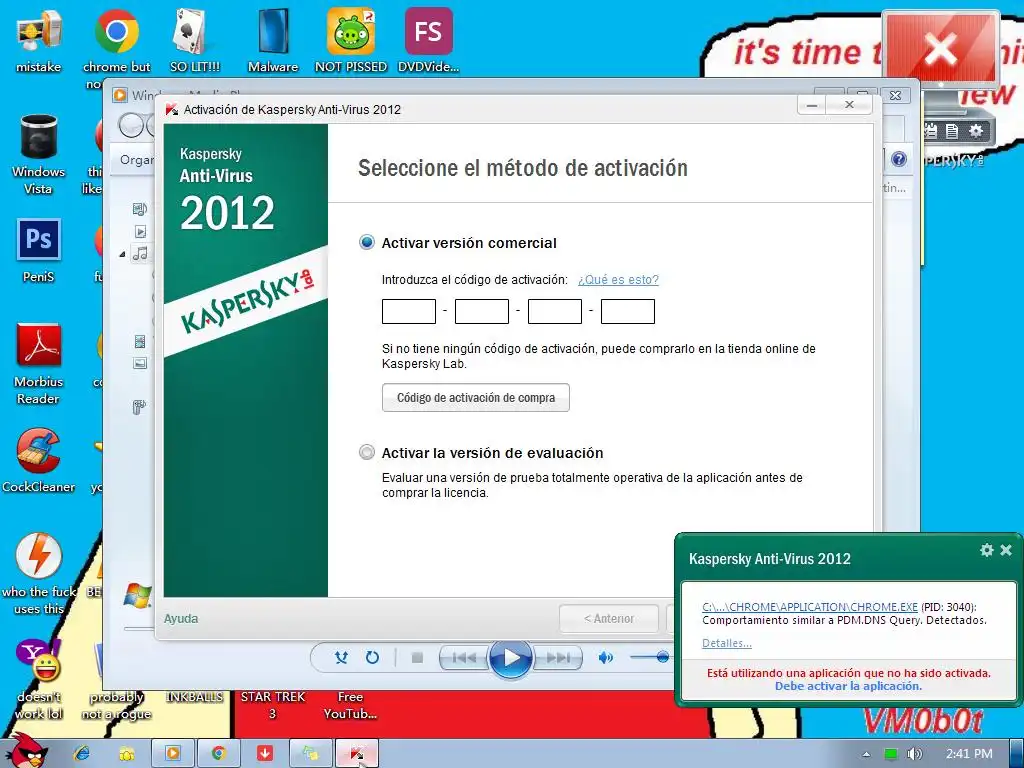1024x768 pixels.
Task: Click red download arrow taskbar icon
Action: click(264, 754)
